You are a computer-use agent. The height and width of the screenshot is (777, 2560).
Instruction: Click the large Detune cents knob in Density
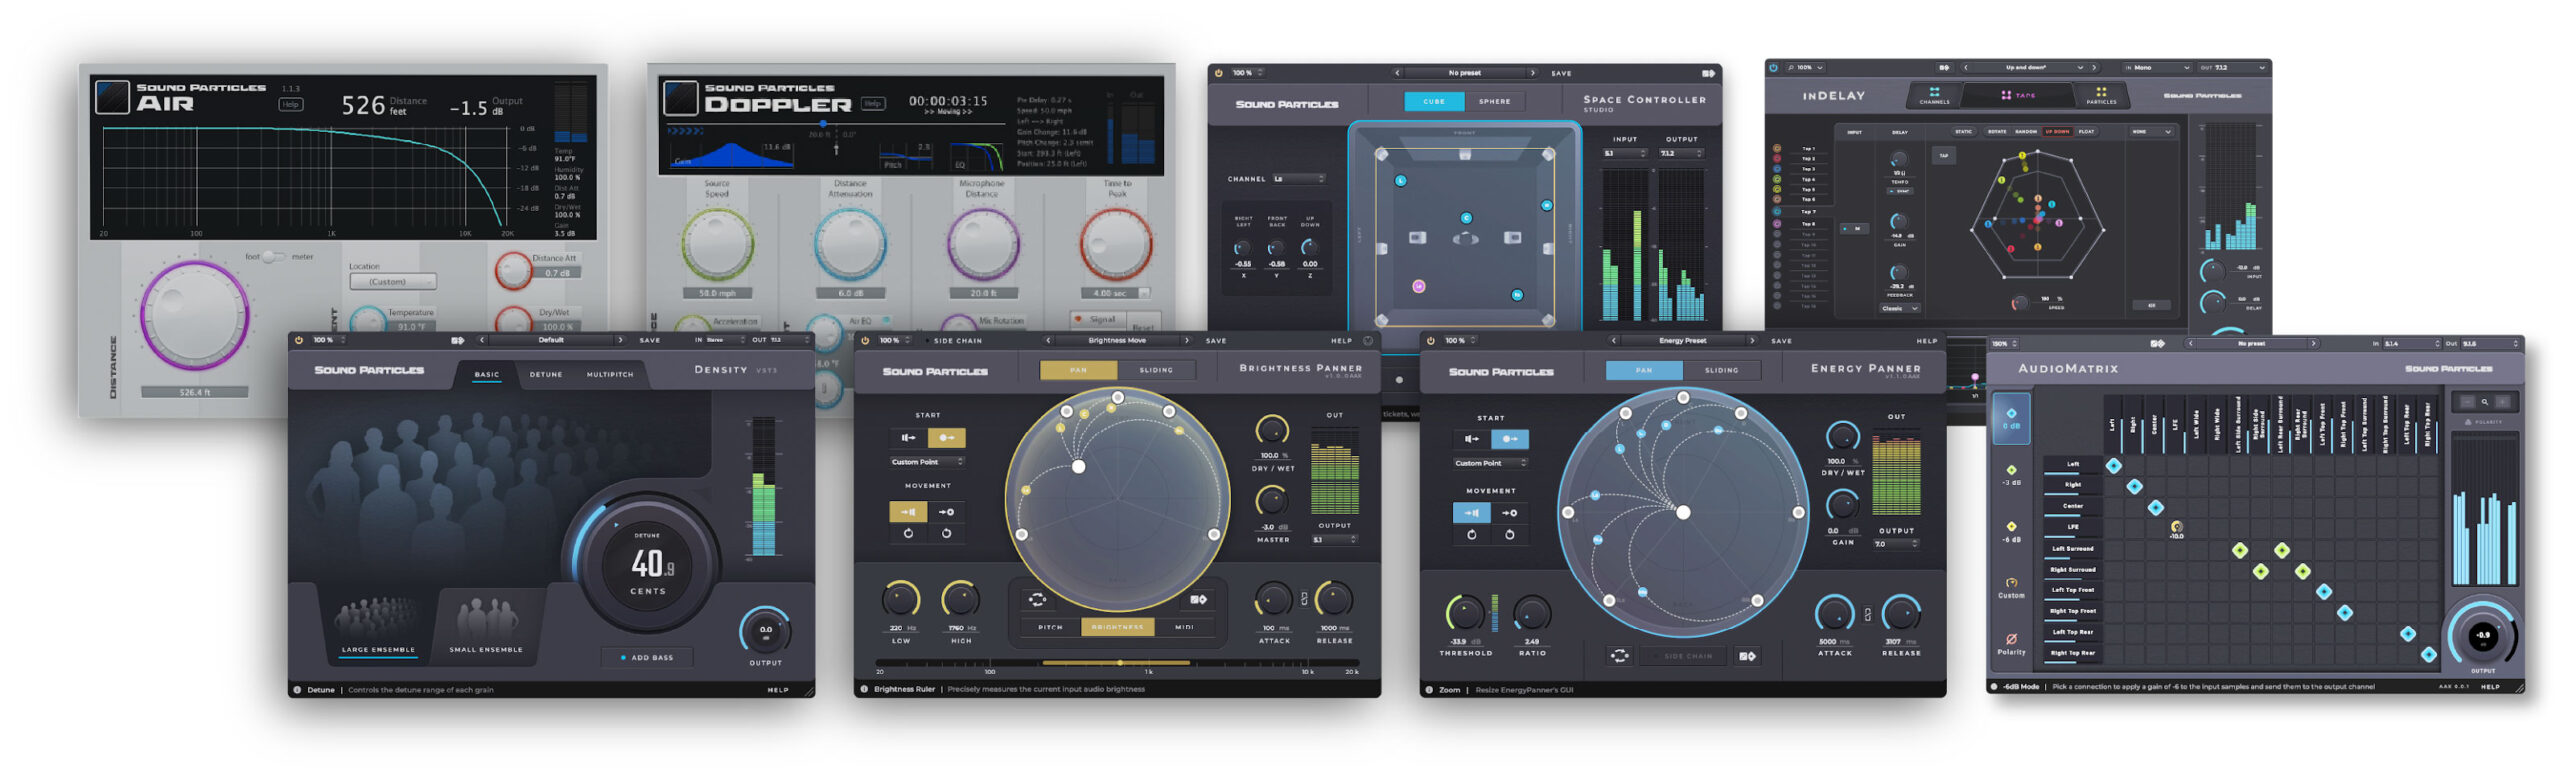[x=647, y=564]
